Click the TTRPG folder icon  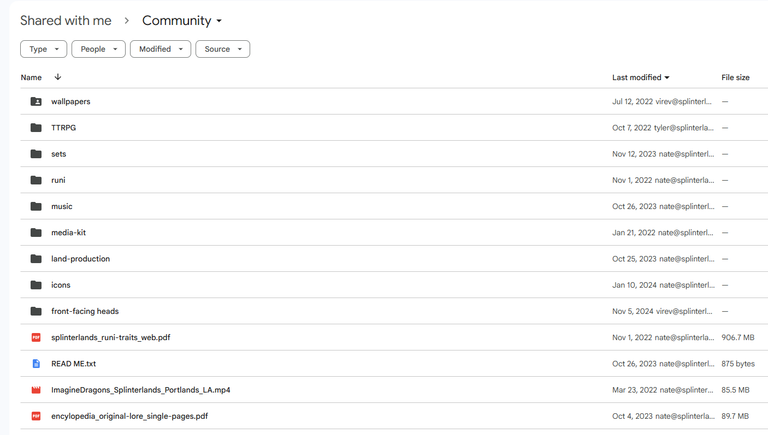[36, 128]
